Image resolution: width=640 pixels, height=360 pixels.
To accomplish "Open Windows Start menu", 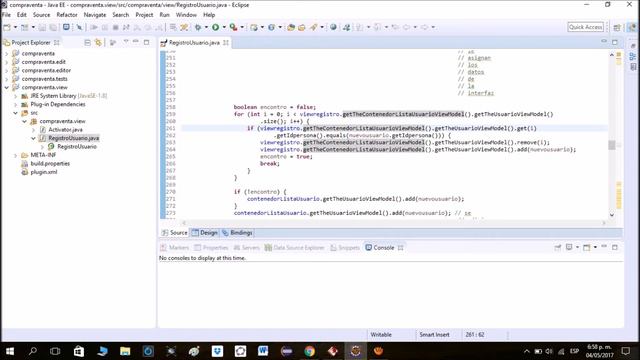I will pyautogui.click(x=10, y=351).
